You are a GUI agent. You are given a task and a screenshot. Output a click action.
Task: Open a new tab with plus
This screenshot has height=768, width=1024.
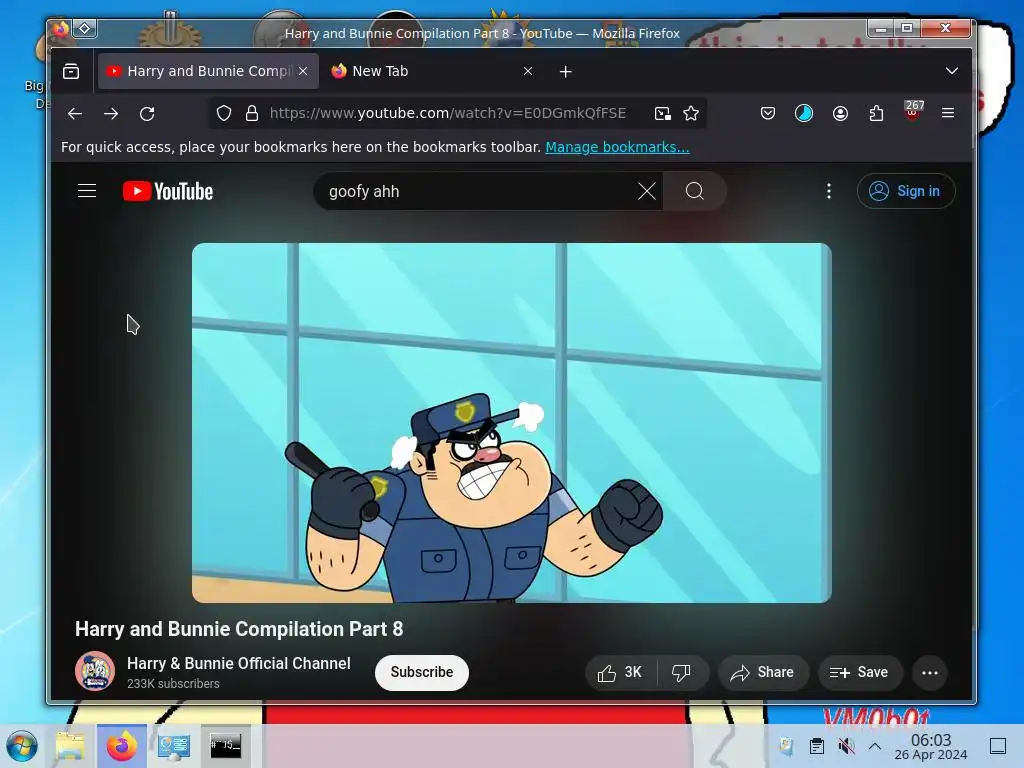(566, 71)
